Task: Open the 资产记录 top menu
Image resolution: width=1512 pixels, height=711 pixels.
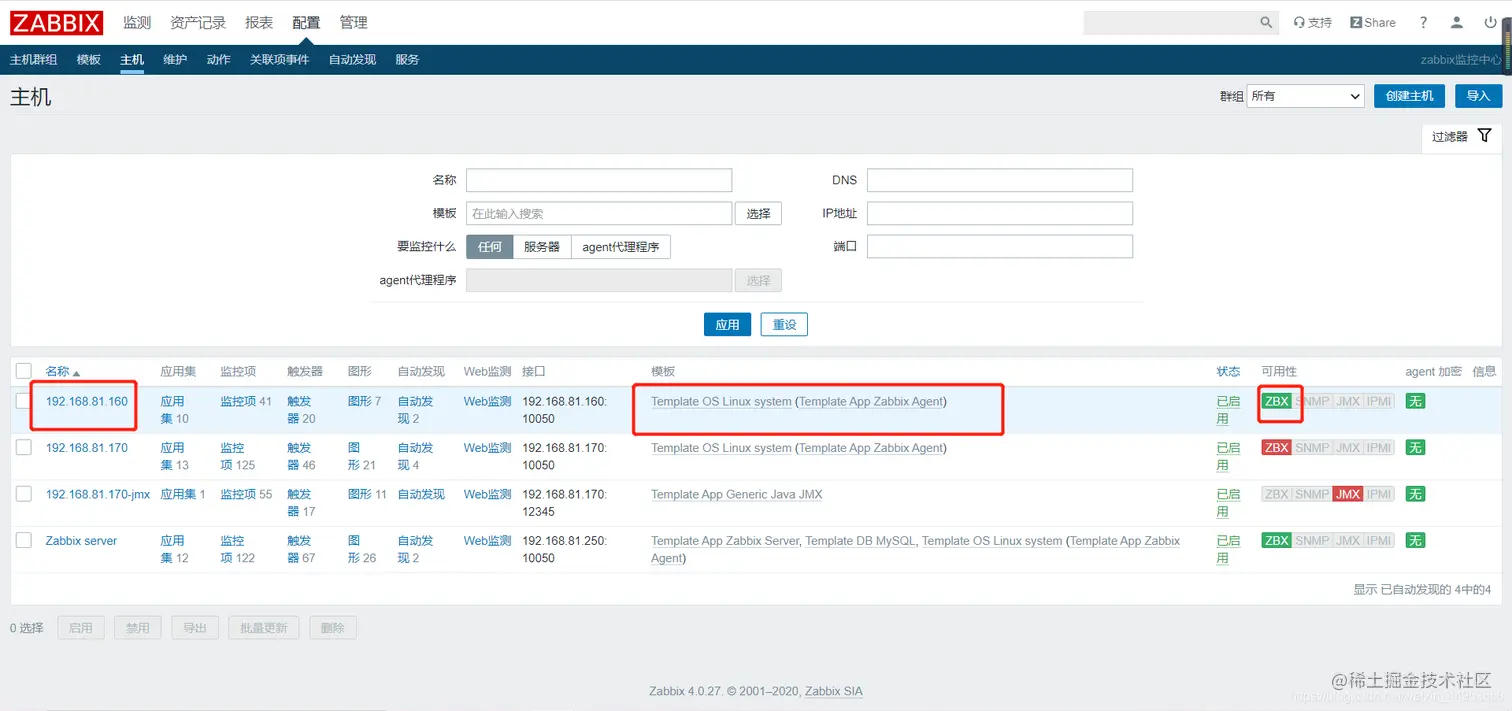Action: pyautogui.click(x=198, y=22)
